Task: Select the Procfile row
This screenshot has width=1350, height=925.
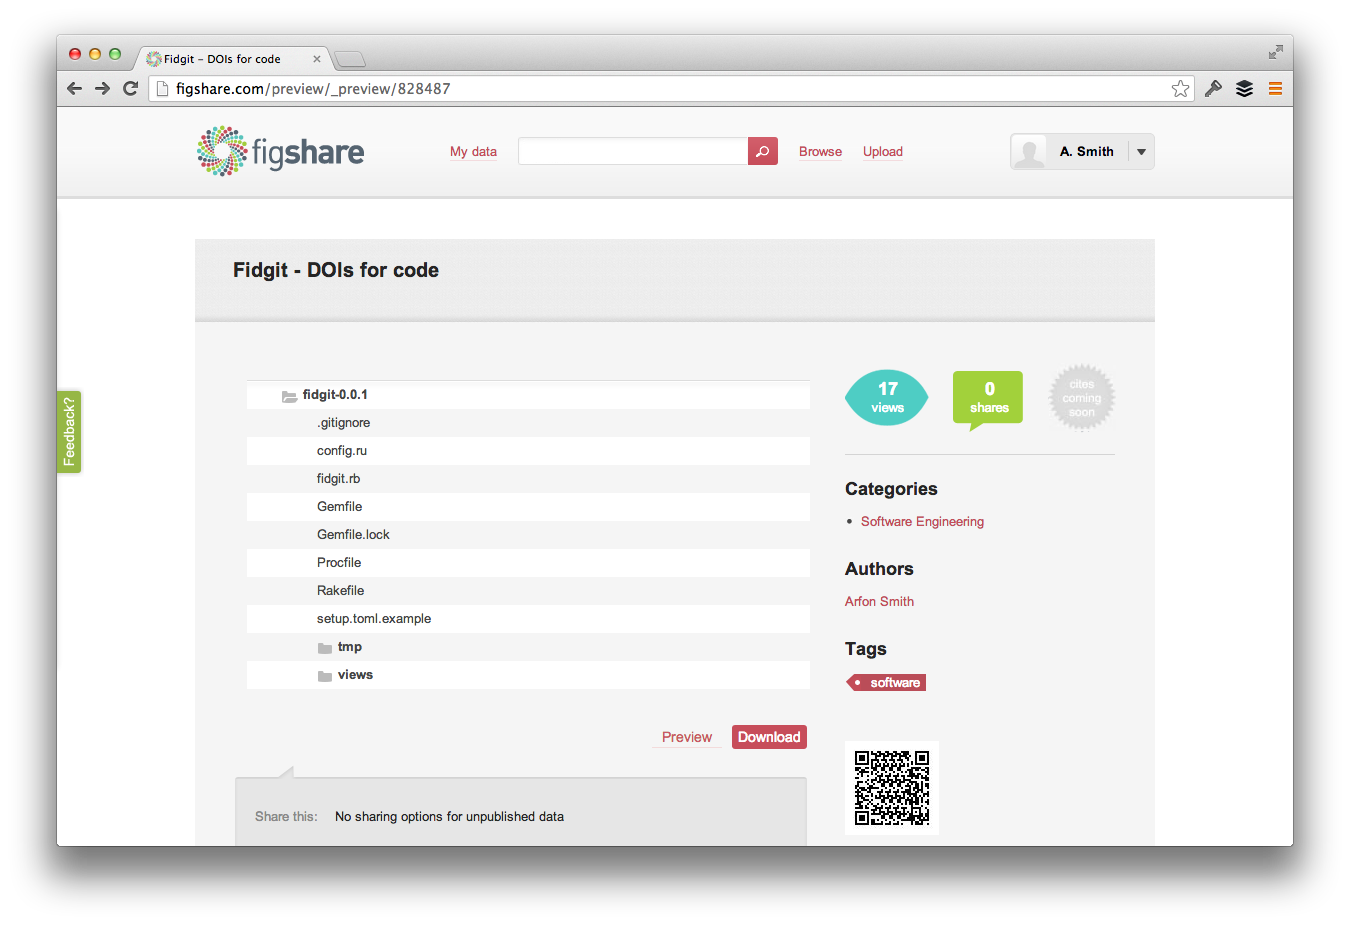Action: pos(528,563)
